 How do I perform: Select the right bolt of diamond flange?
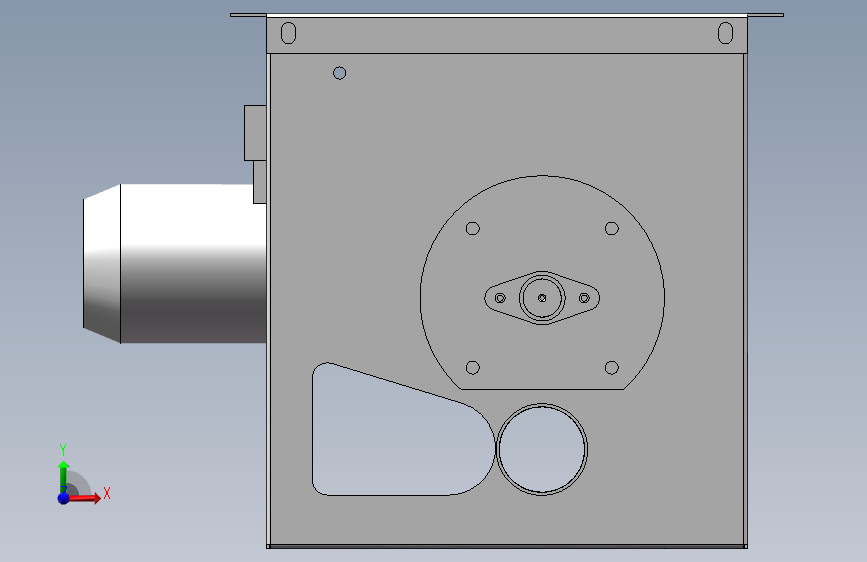coord(584,298)
